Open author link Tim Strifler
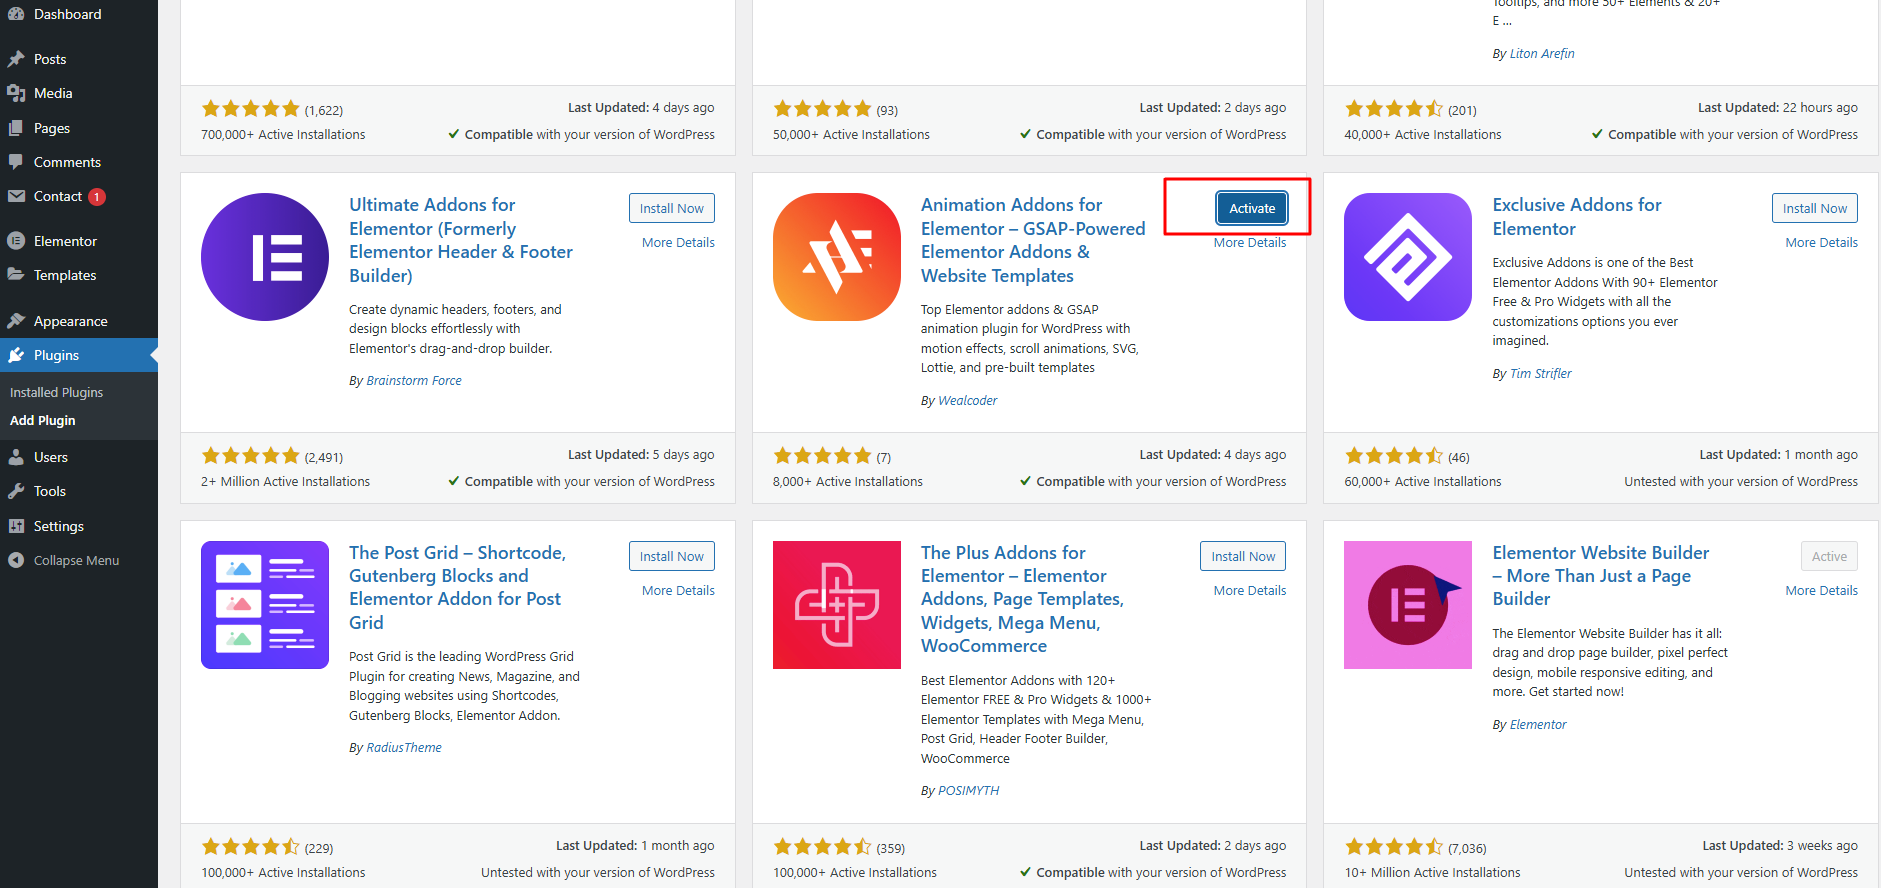 1540,373
